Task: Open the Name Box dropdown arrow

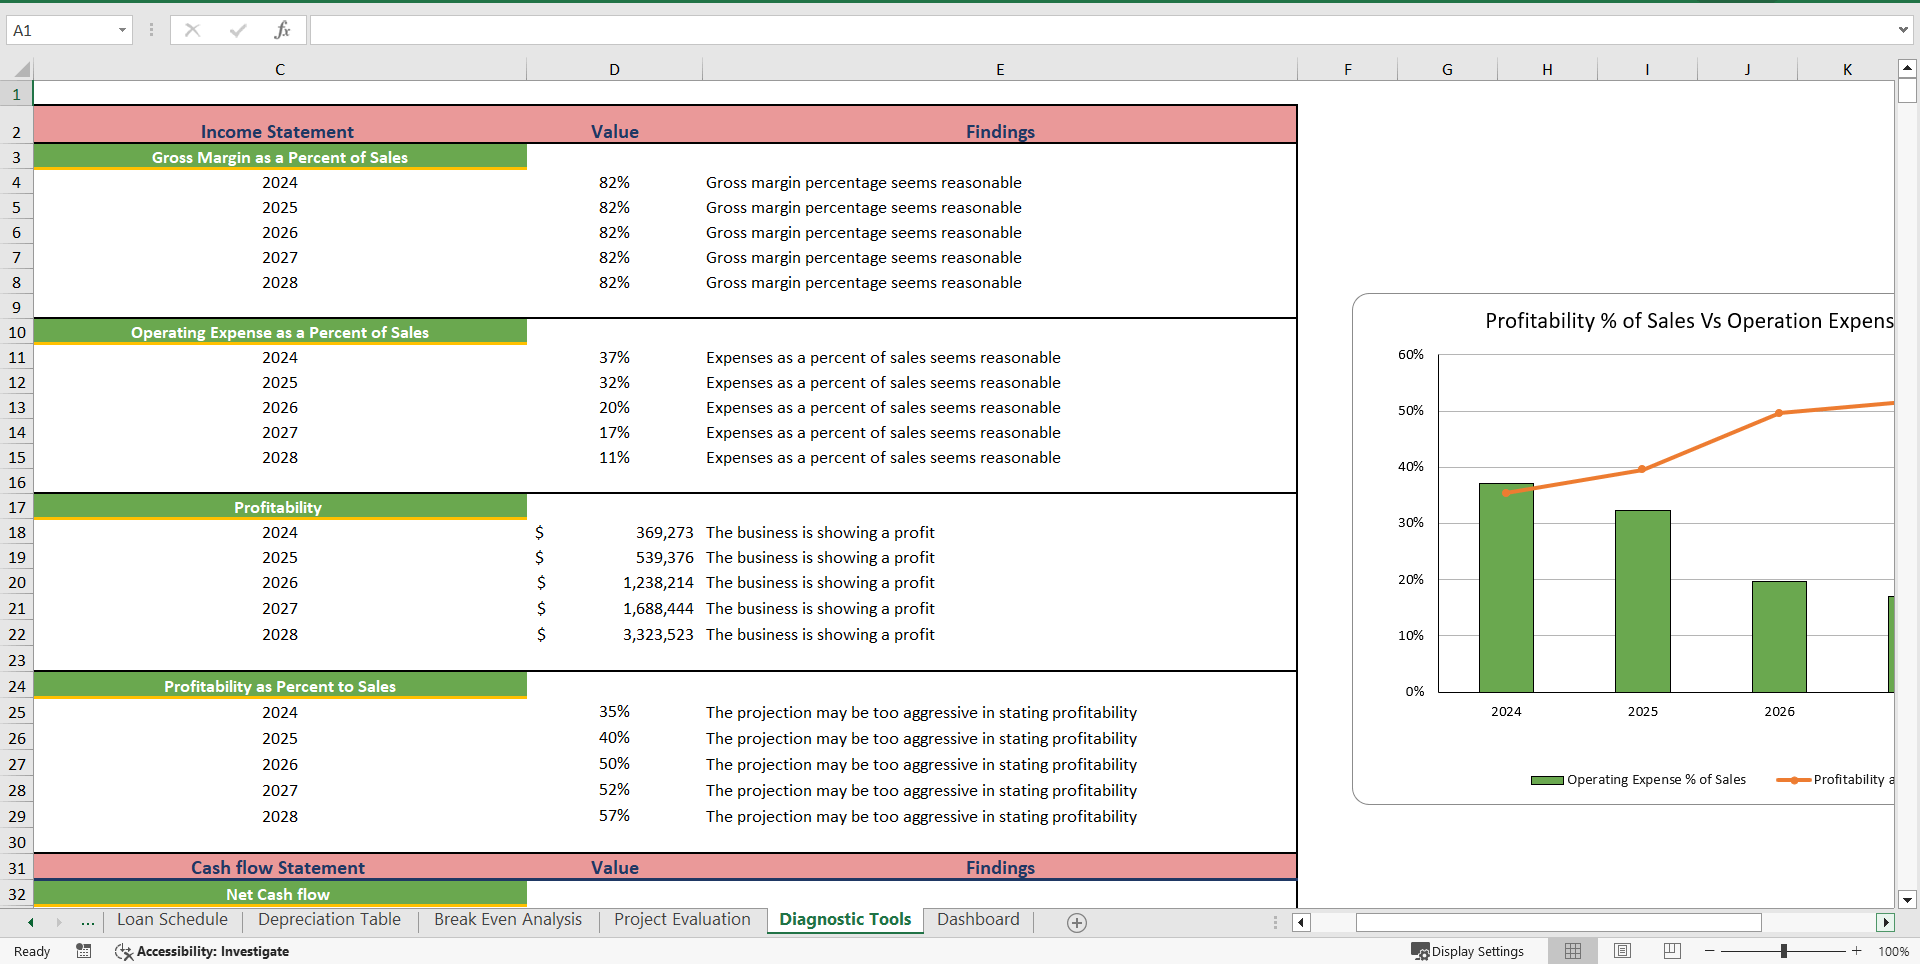Action: (122, 30)
